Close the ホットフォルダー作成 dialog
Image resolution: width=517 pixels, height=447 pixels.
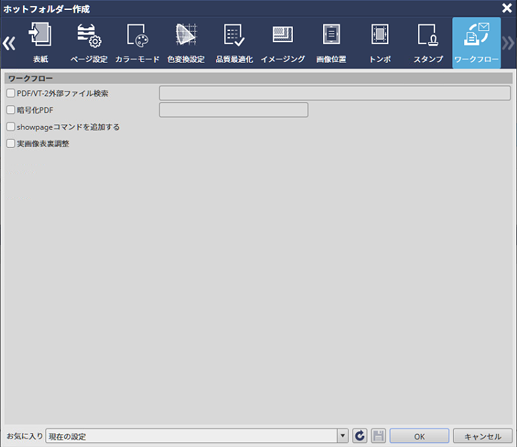507,8
